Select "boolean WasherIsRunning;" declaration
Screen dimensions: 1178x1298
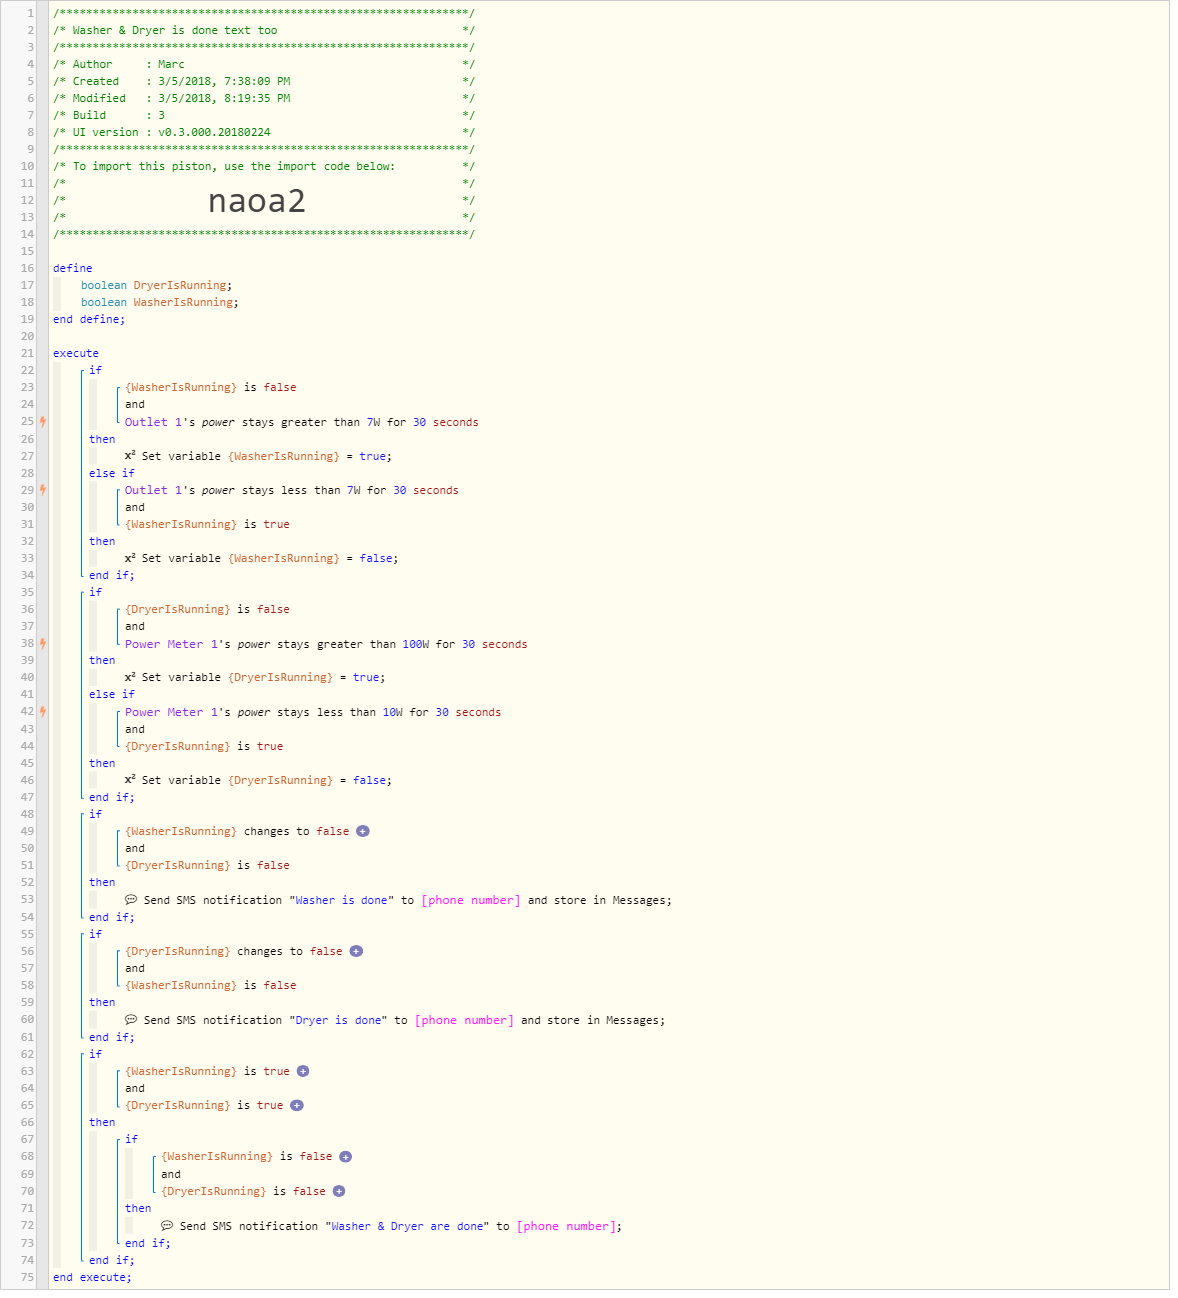coord(160,302)
